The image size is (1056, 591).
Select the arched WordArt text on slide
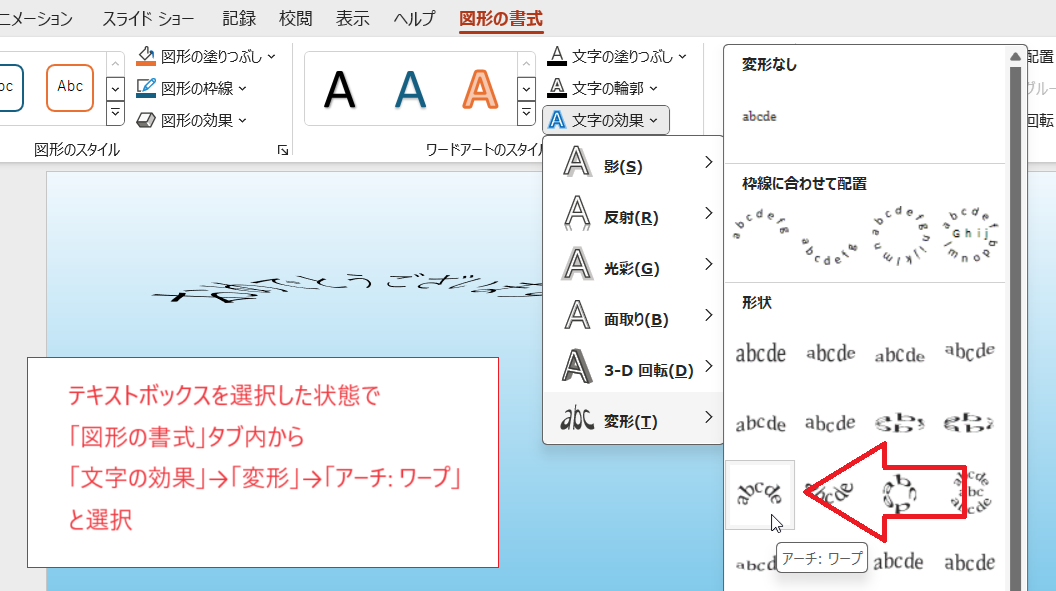click(347, 287)
